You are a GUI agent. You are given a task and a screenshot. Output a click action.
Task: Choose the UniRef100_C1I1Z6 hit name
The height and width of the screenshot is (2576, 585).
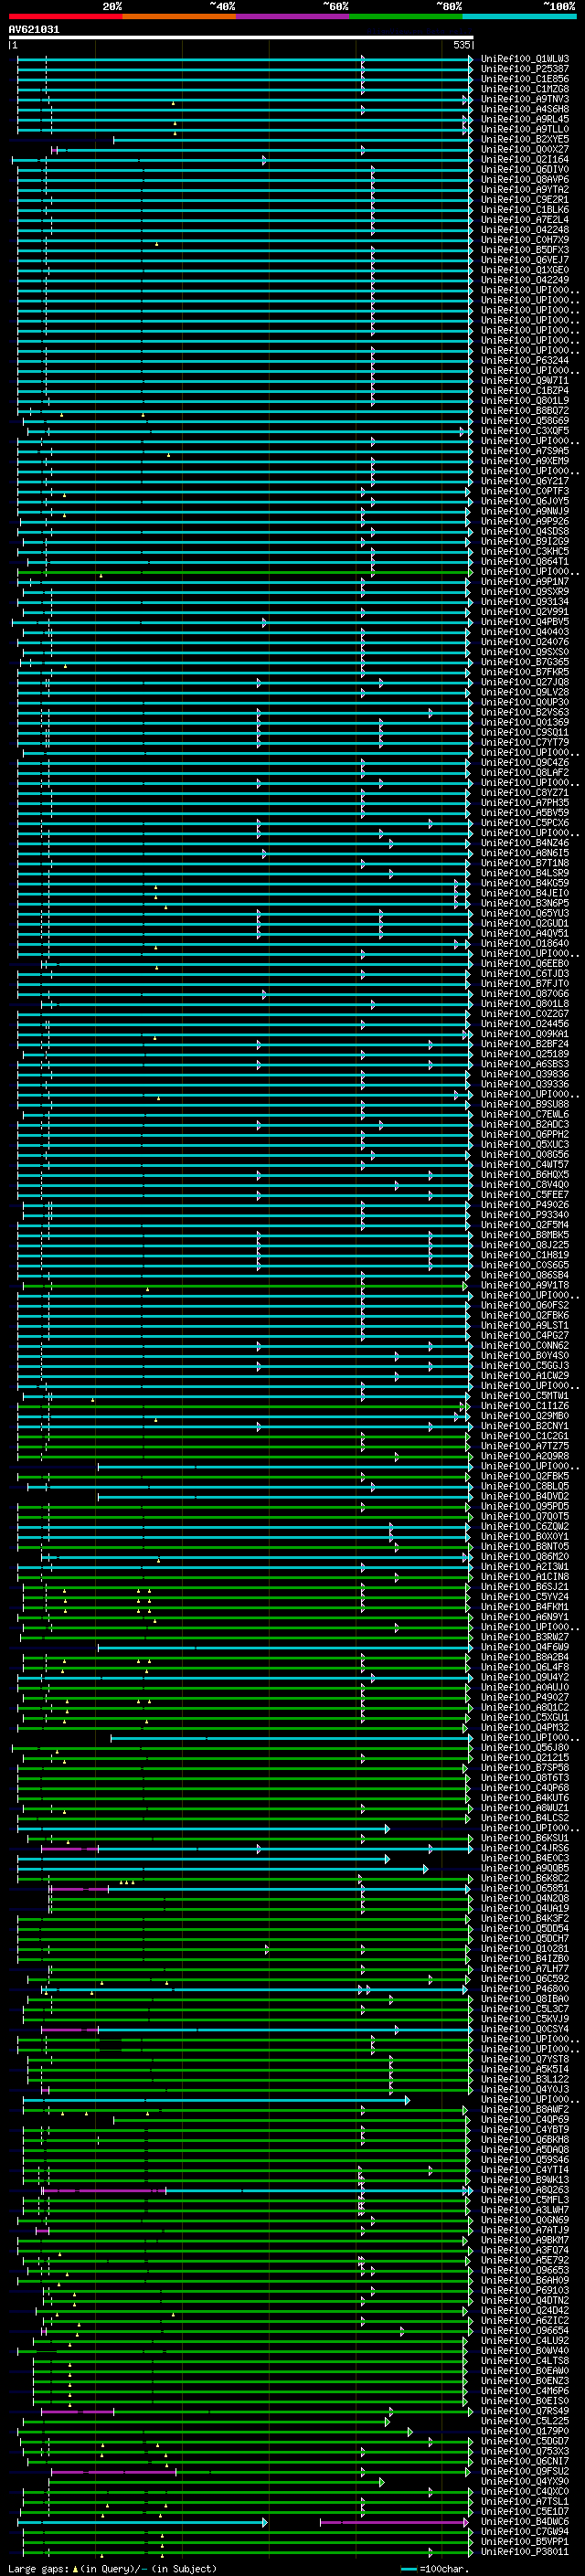pos(525,1406)
